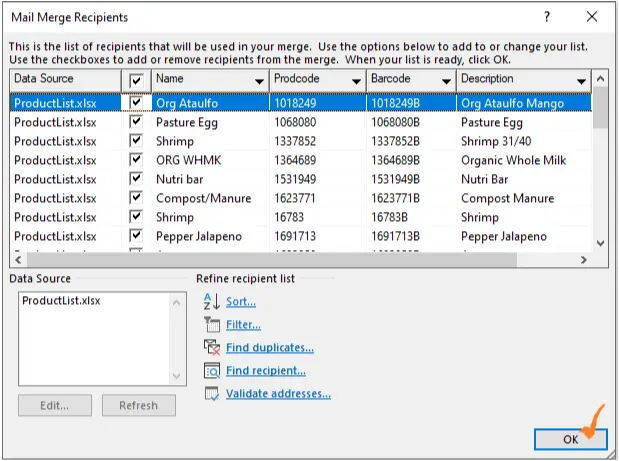
Task: Uncheck the Shrimp 16783 row checkbox
Action: (x=136, y=216)
